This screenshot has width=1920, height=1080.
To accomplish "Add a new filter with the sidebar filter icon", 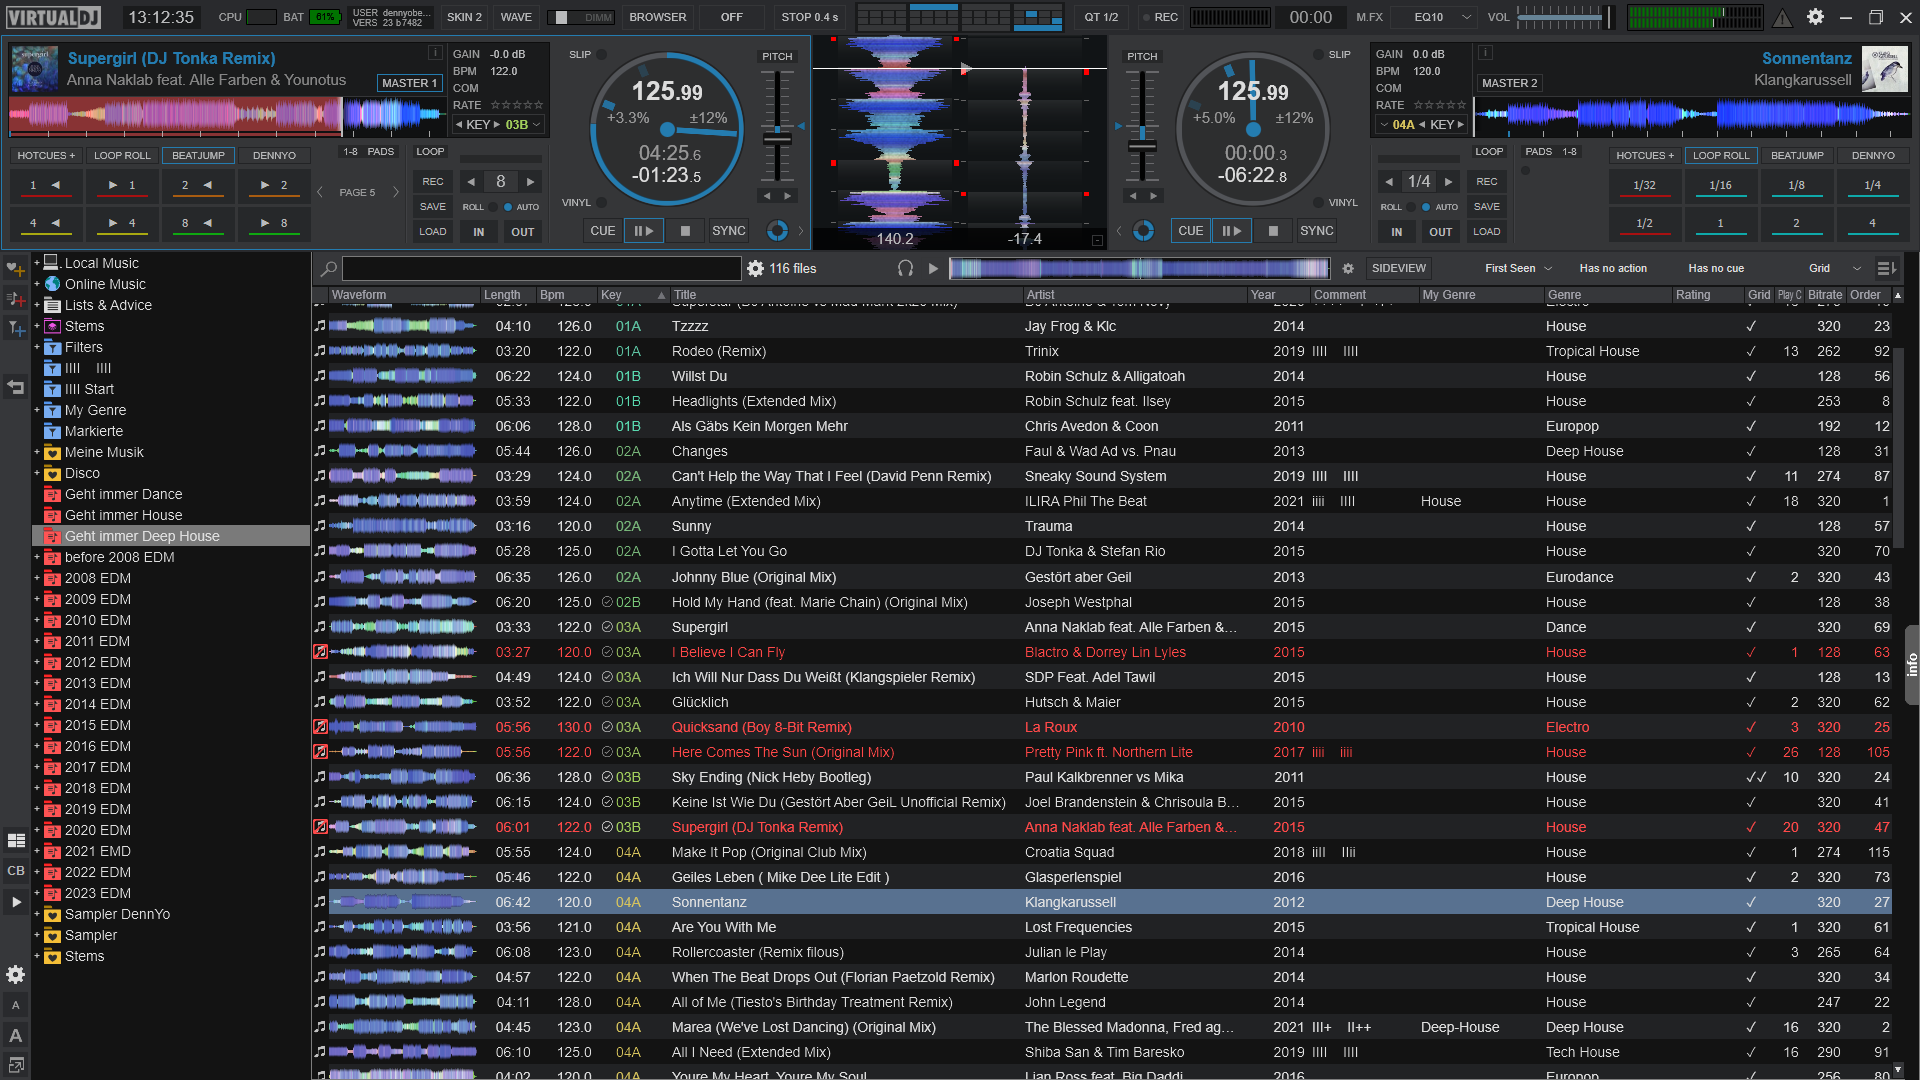I will tap(16, 328).
